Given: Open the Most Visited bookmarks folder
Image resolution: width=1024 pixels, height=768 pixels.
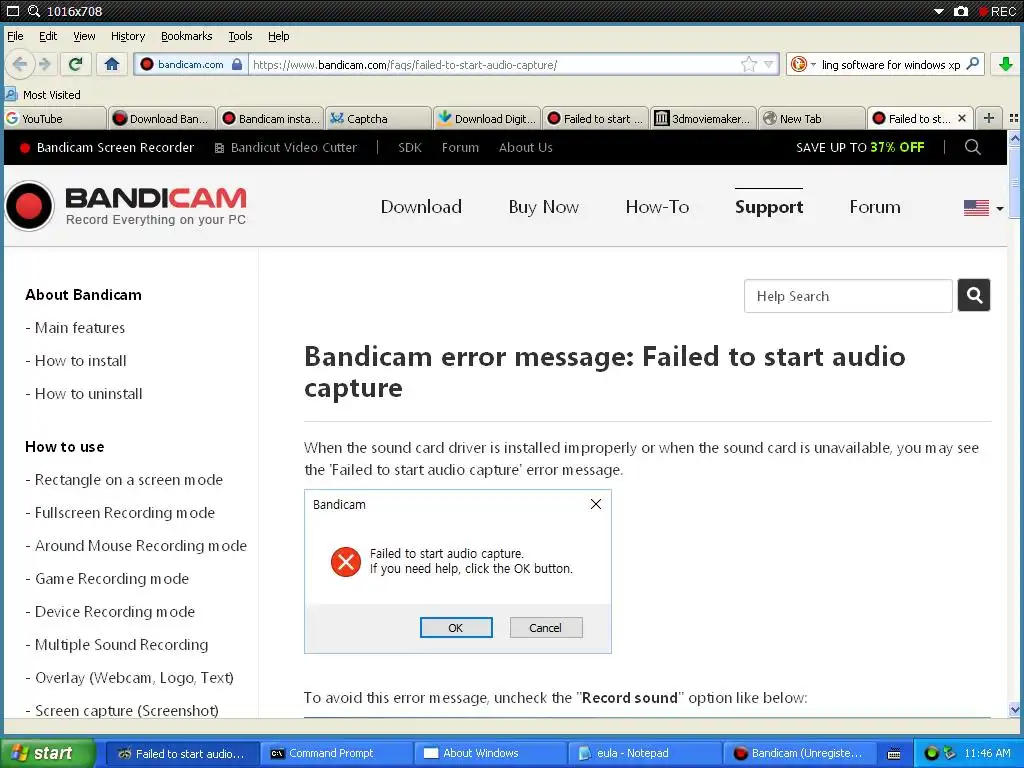Looking at the screenshot, I should coord(43,95).
